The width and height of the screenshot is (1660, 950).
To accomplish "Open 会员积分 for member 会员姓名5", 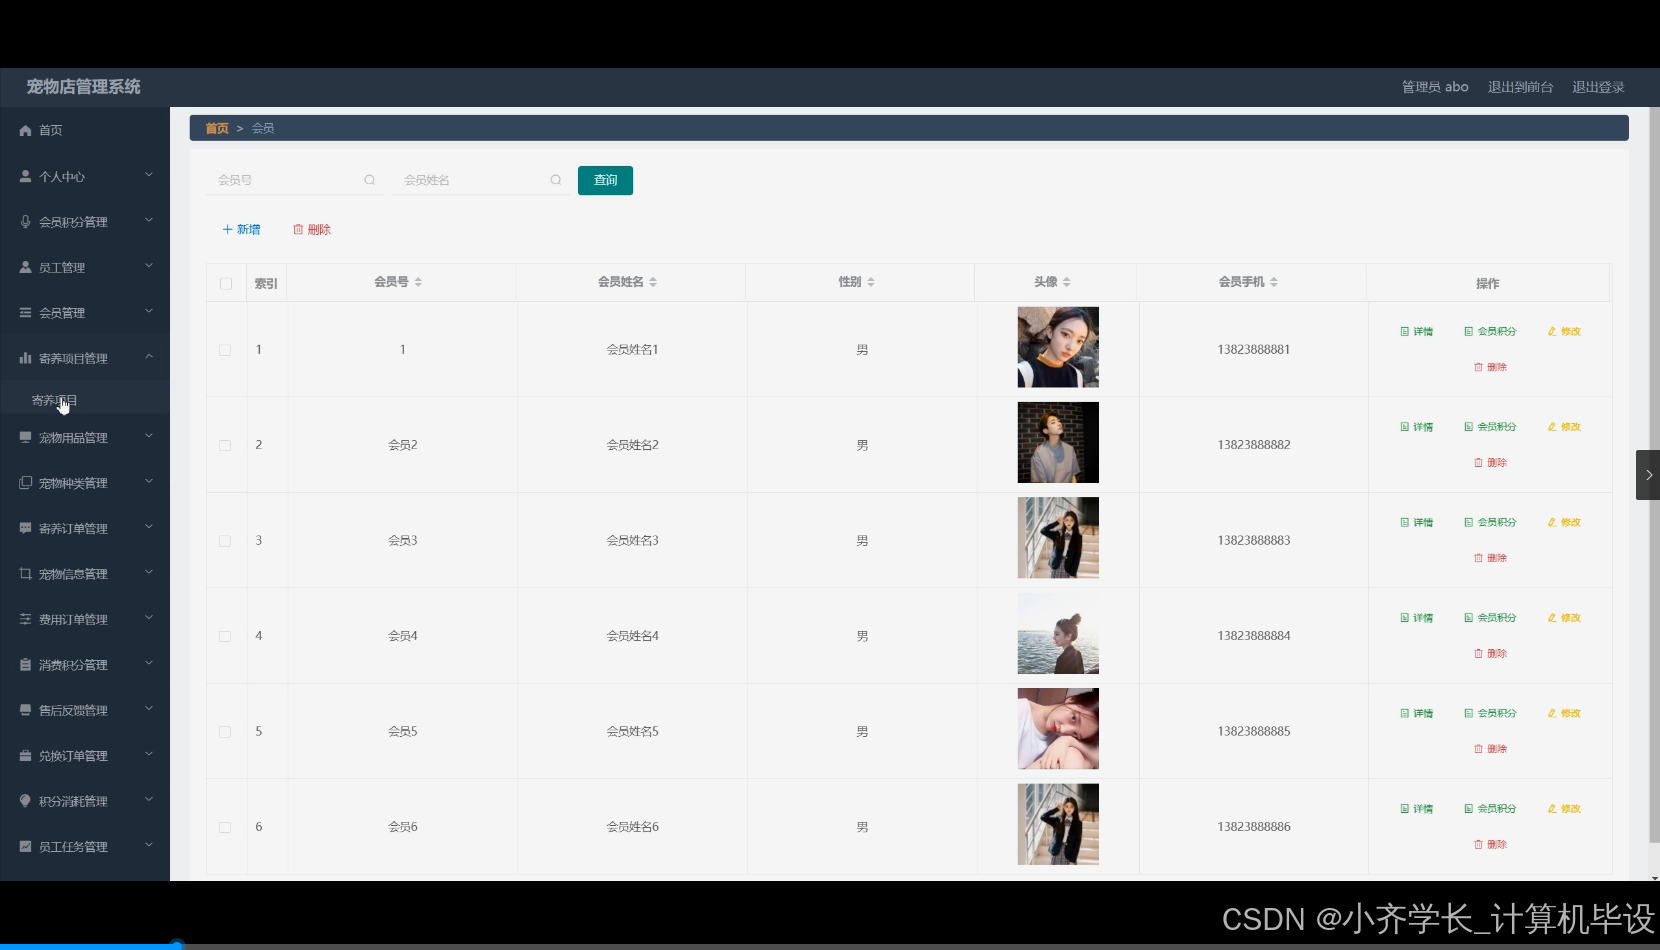I will click(x=1490, y=713).
